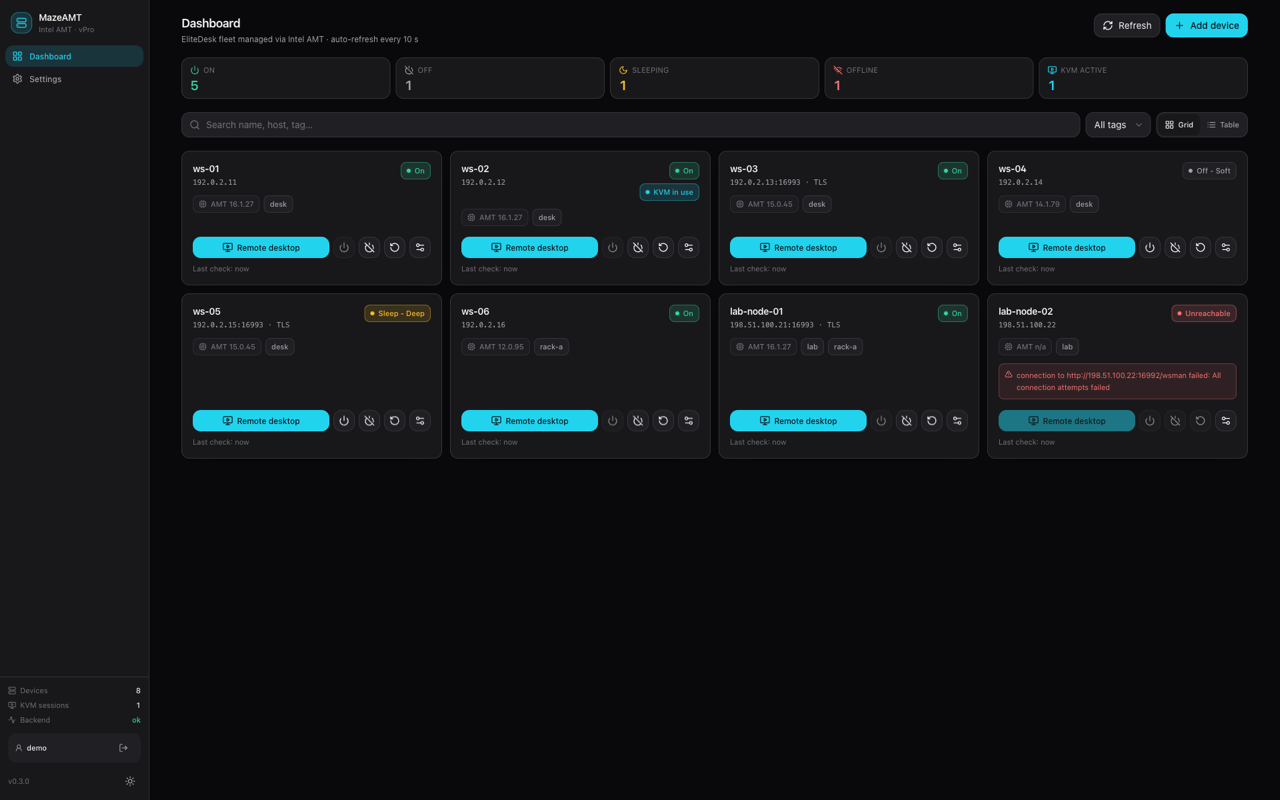
Task: Focus the Search name, host, tag field
Action: [x=630, y=125]
